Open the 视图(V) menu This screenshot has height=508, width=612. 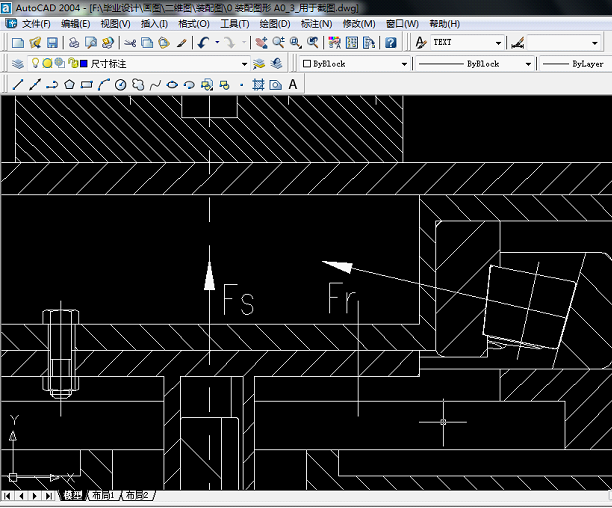click(115, 24)
